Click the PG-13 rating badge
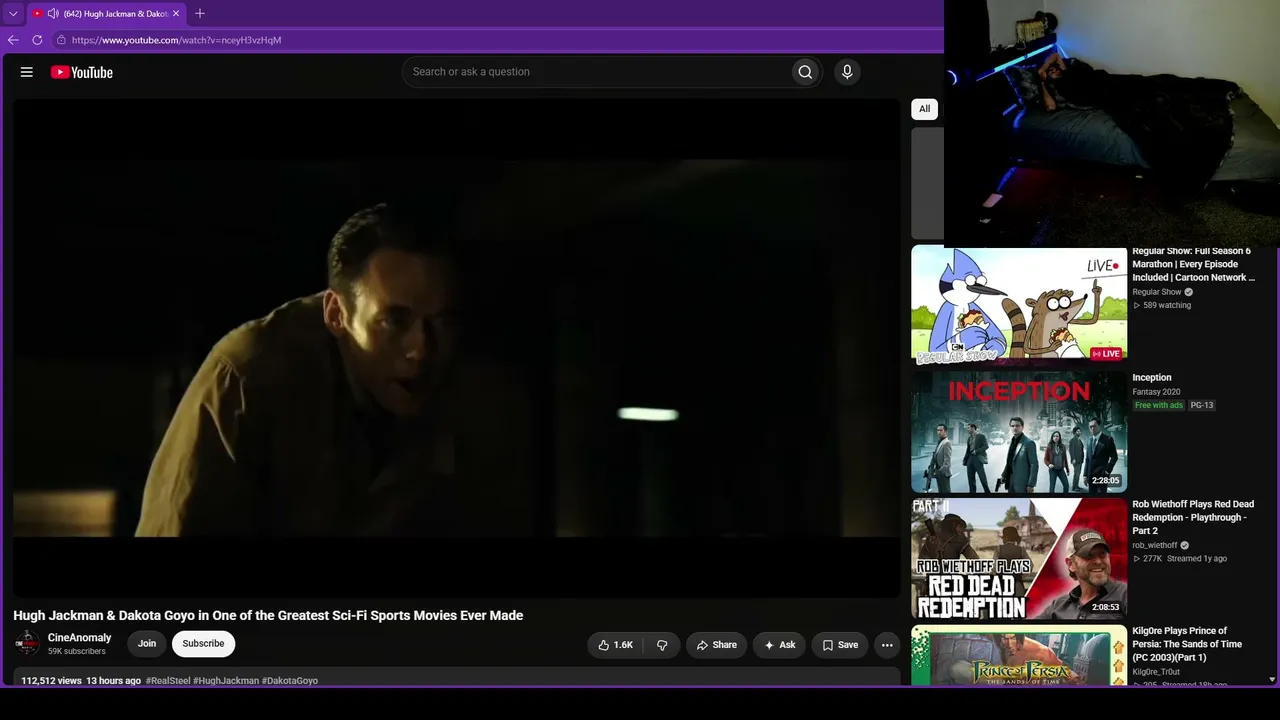The width and height of the screenshot is (1280, 720). [1202, 405]
